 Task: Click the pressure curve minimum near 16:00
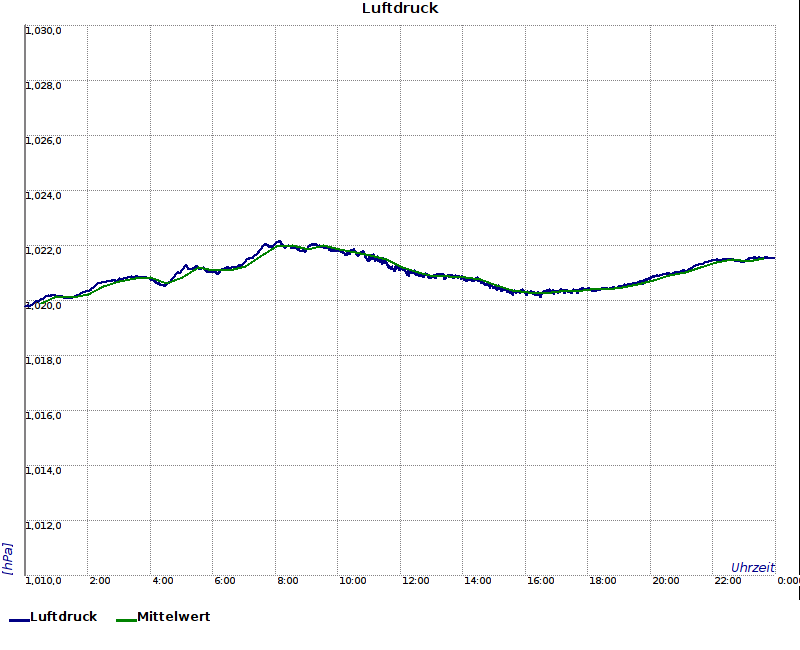click(540, 295)
